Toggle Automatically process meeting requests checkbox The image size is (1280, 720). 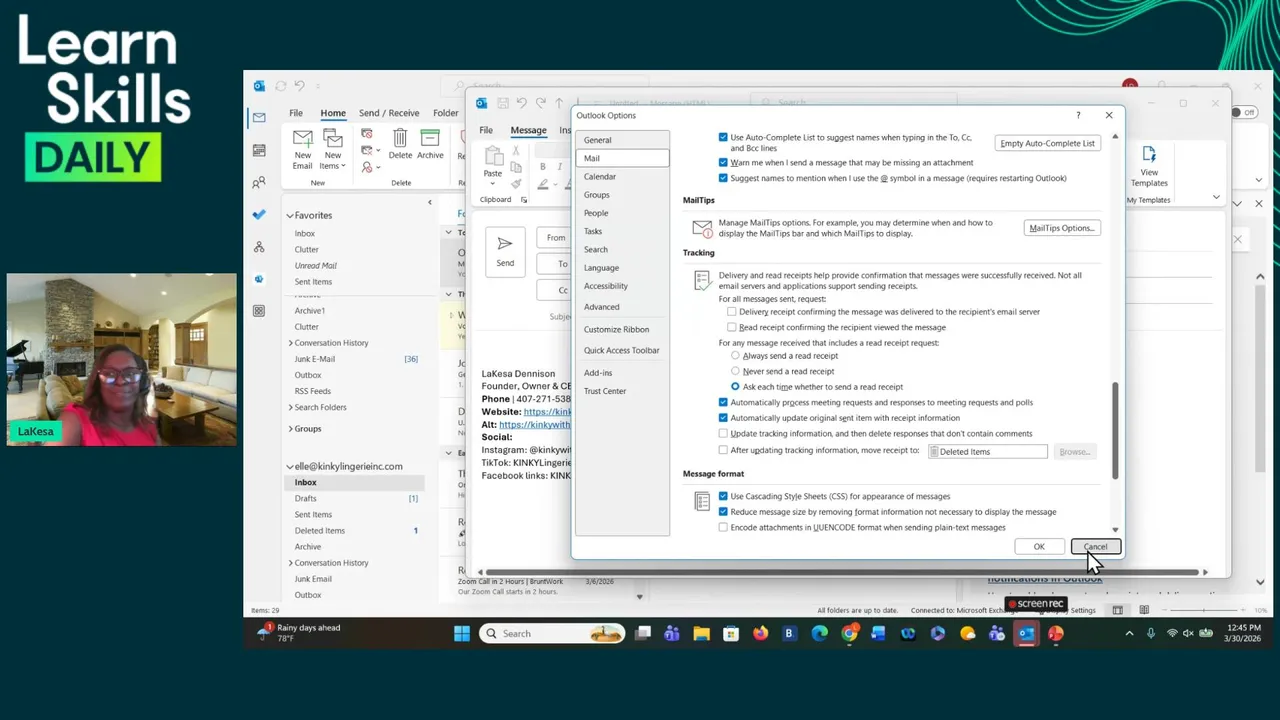point(723,402)
